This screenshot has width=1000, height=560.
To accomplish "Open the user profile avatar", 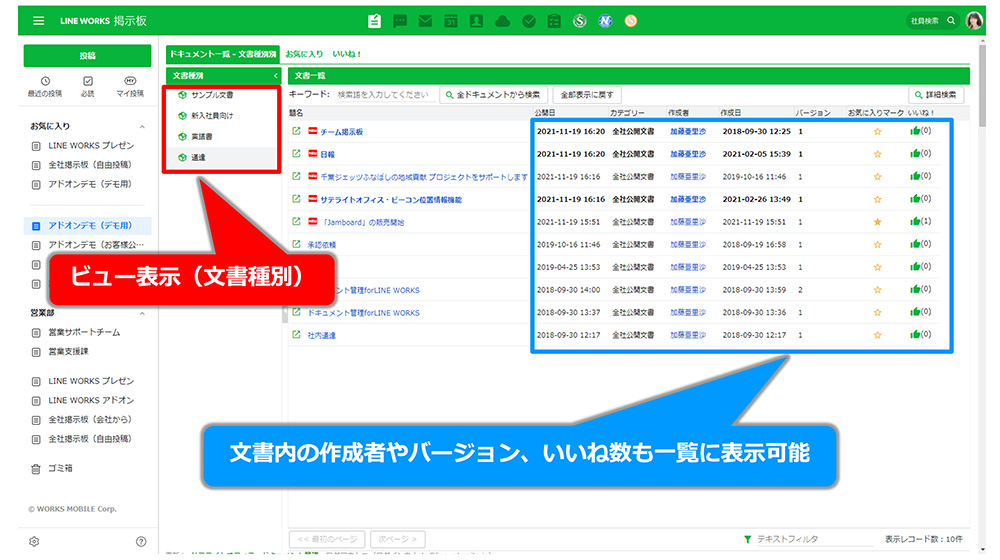I will (974, 21).
